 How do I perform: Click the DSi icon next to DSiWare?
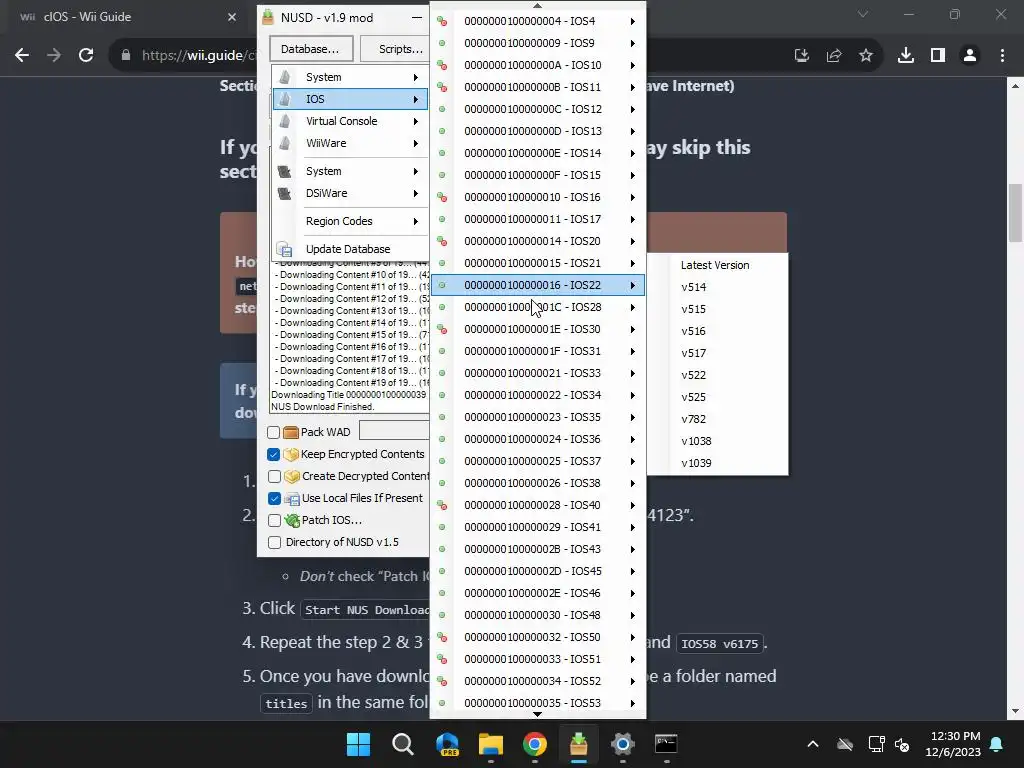tap(285, 193)
